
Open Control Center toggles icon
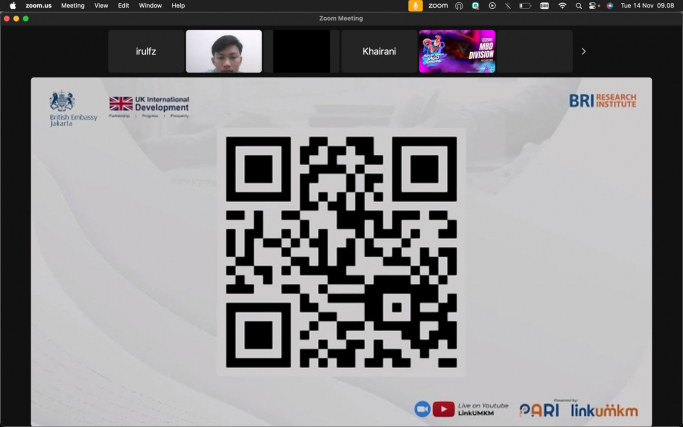coord(594,6)
